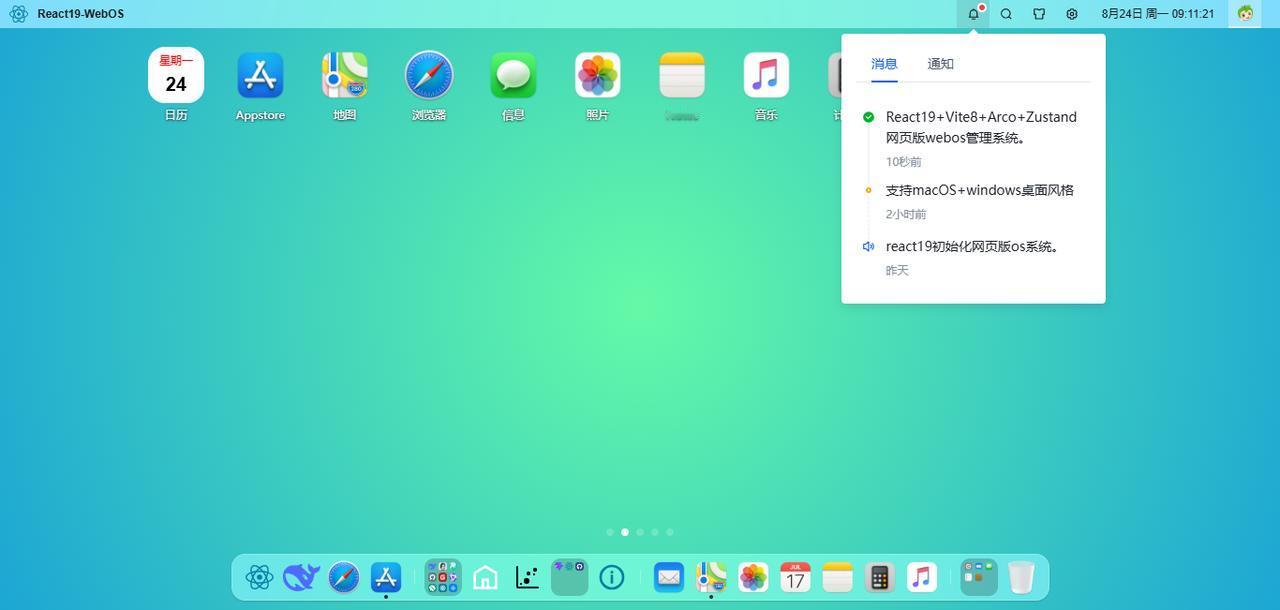Viewport: 1280px width, 610px height.
Task: Open the search icon in top bar
Action: pos(1006,14)
